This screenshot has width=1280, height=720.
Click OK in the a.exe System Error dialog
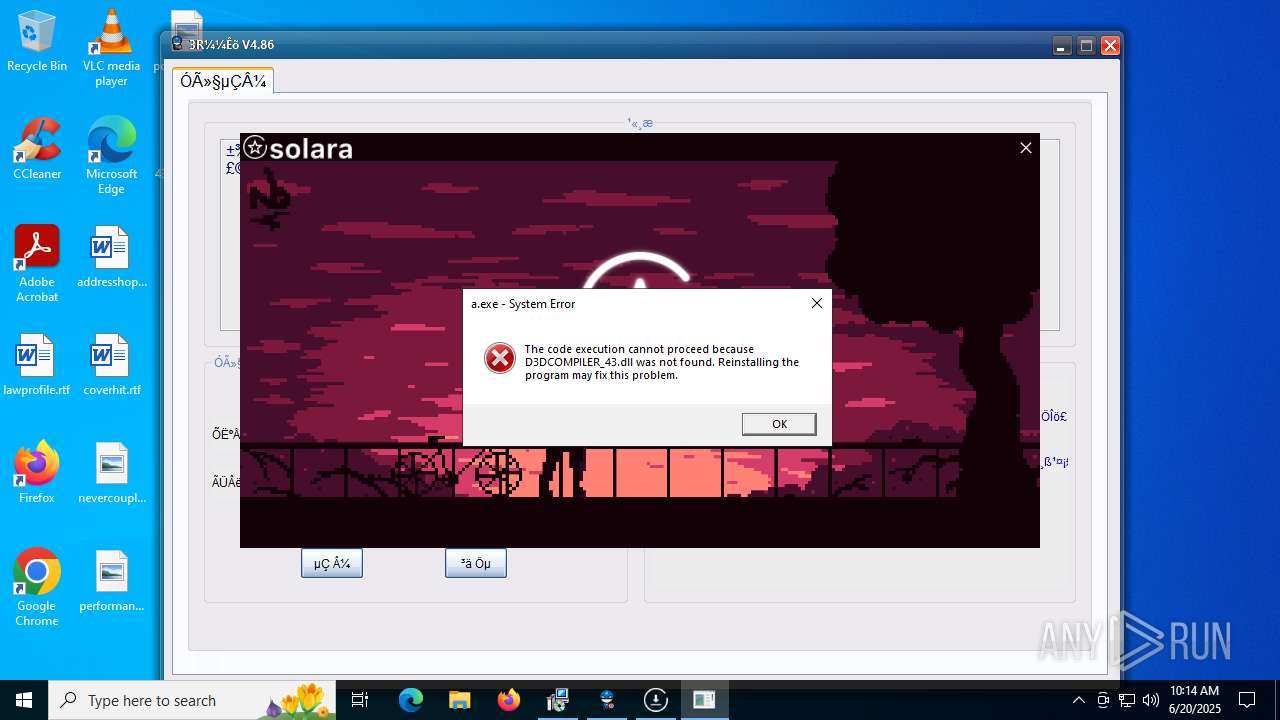coord(779,424)
